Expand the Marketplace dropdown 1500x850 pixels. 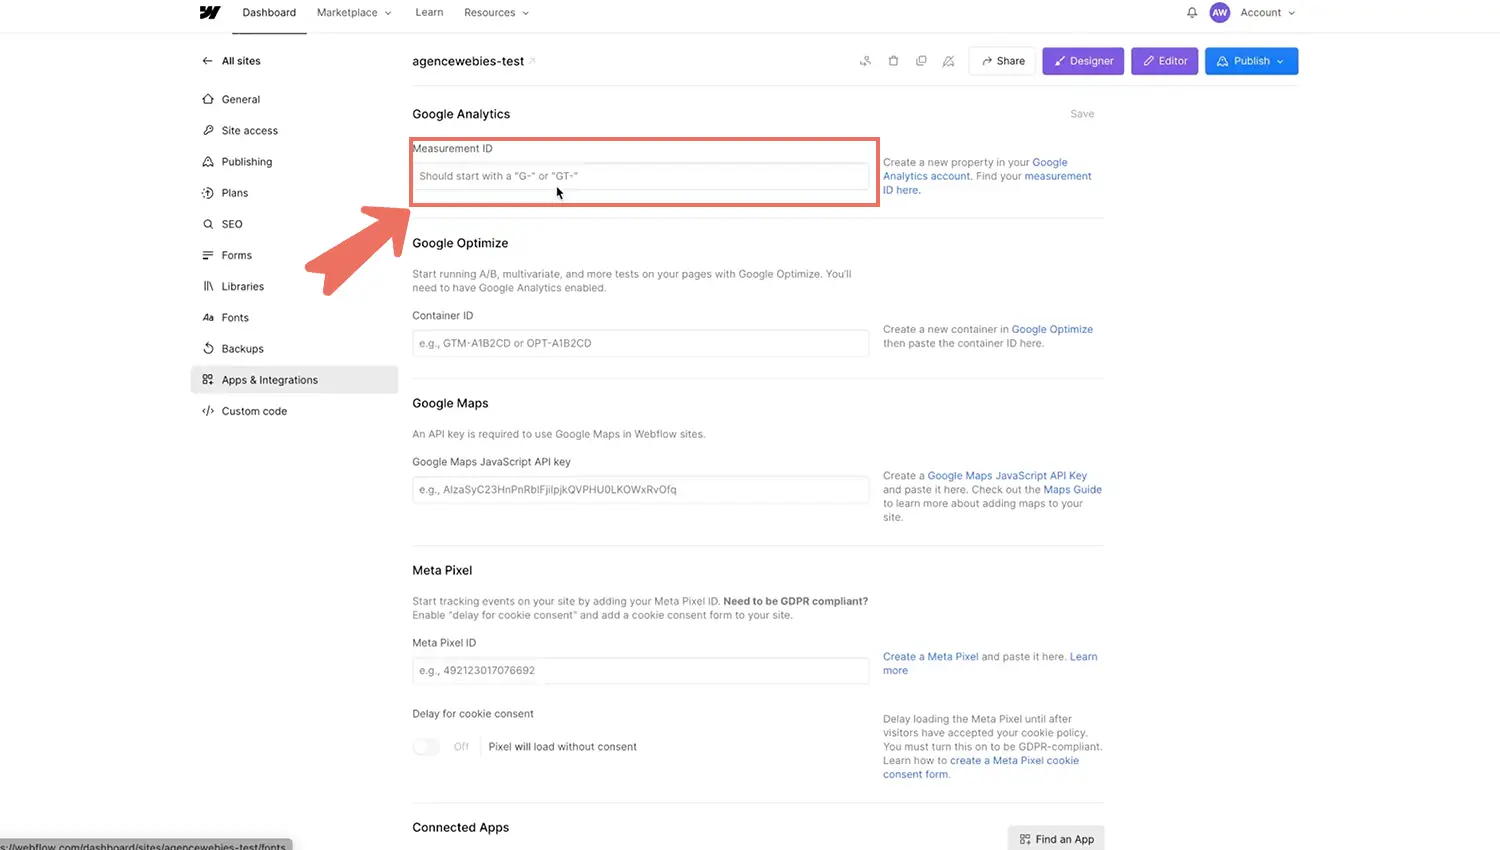tap(354, 13)
